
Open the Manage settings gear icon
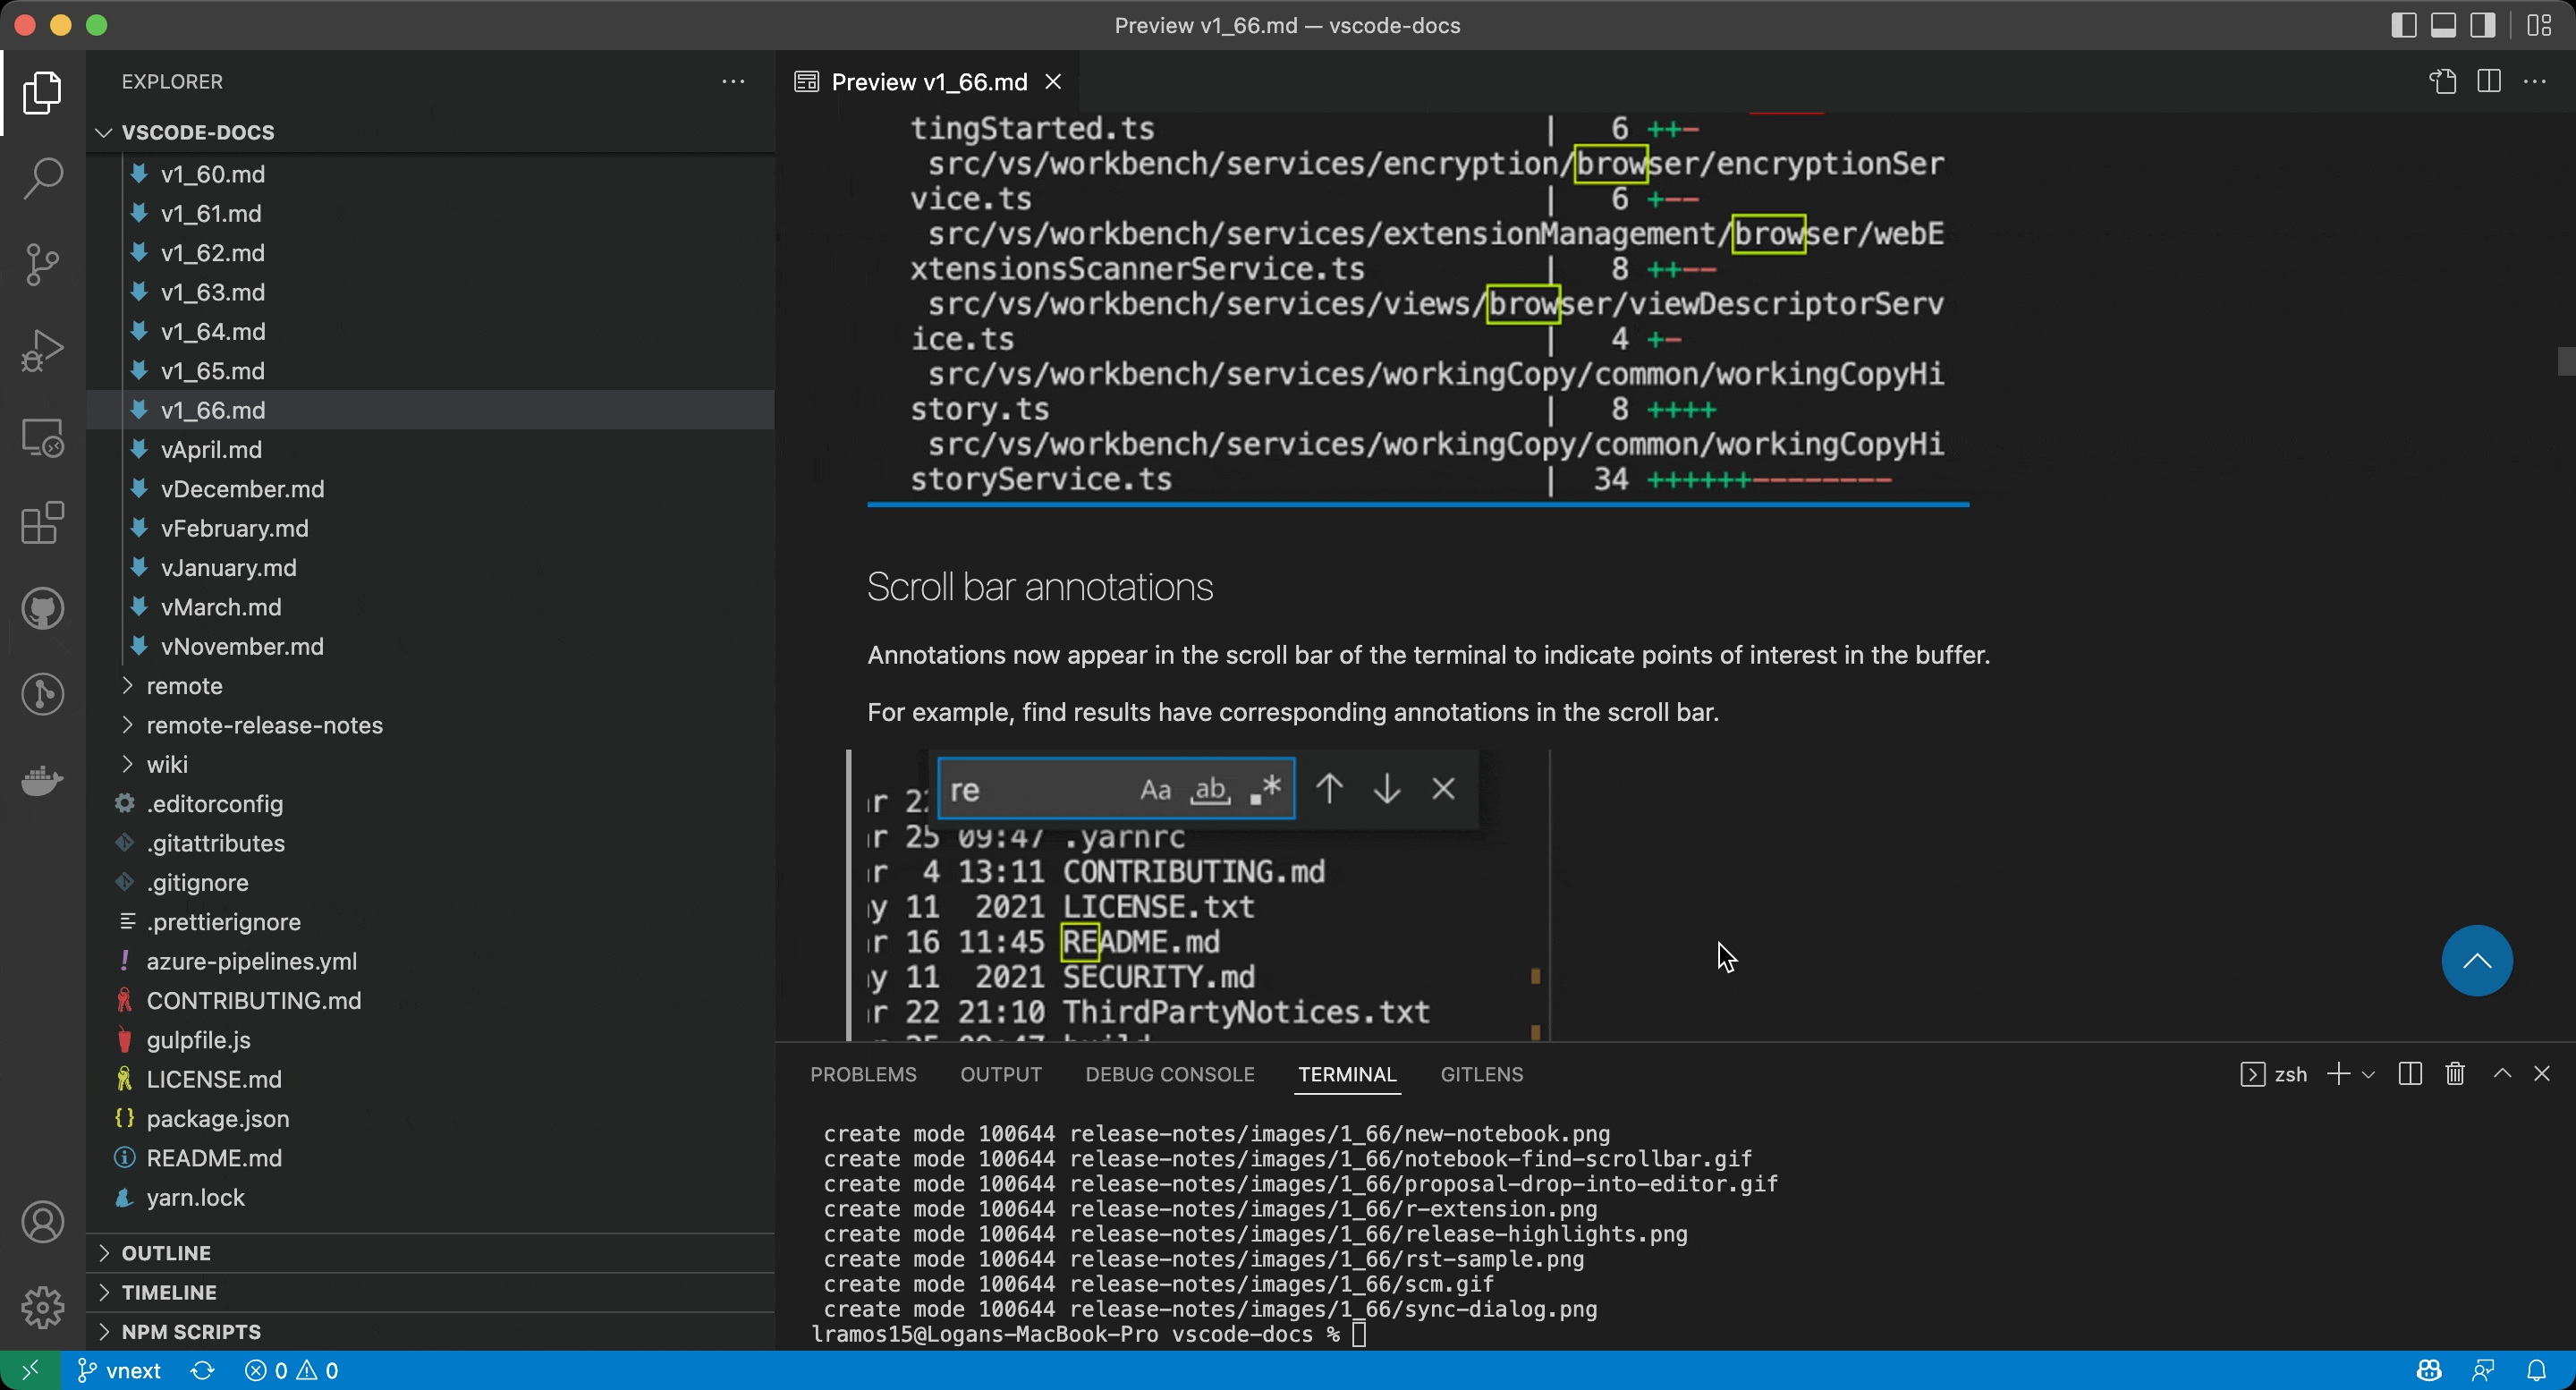tap(42, 1307)
